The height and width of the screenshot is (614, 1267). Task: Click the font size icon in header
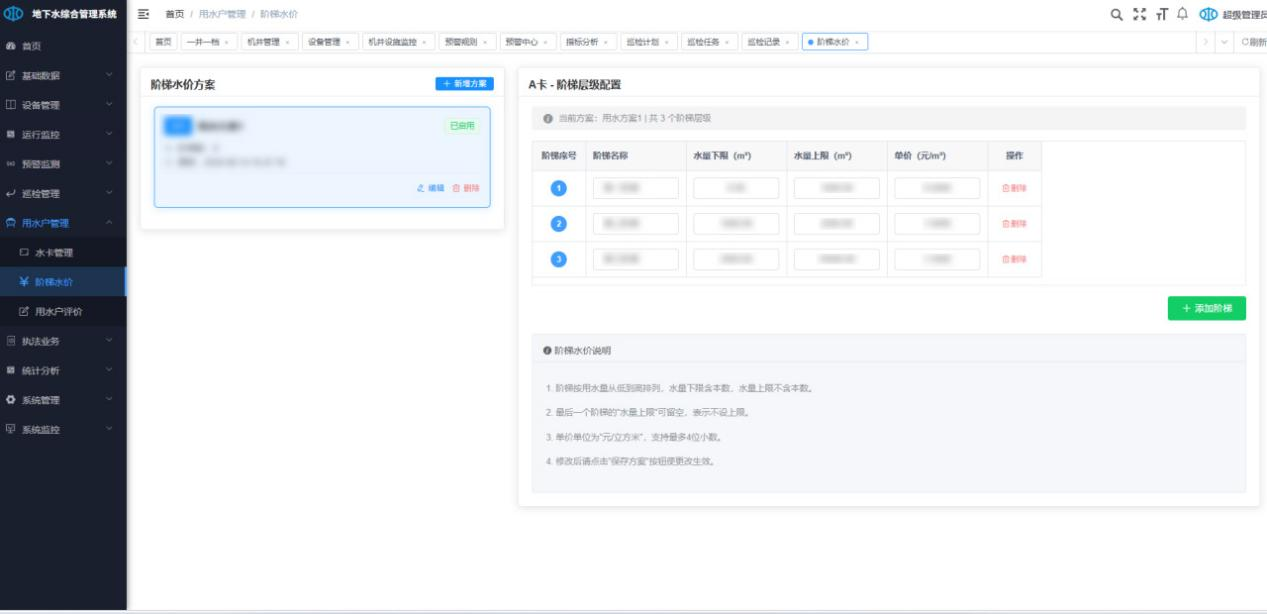click(1161, 14)
